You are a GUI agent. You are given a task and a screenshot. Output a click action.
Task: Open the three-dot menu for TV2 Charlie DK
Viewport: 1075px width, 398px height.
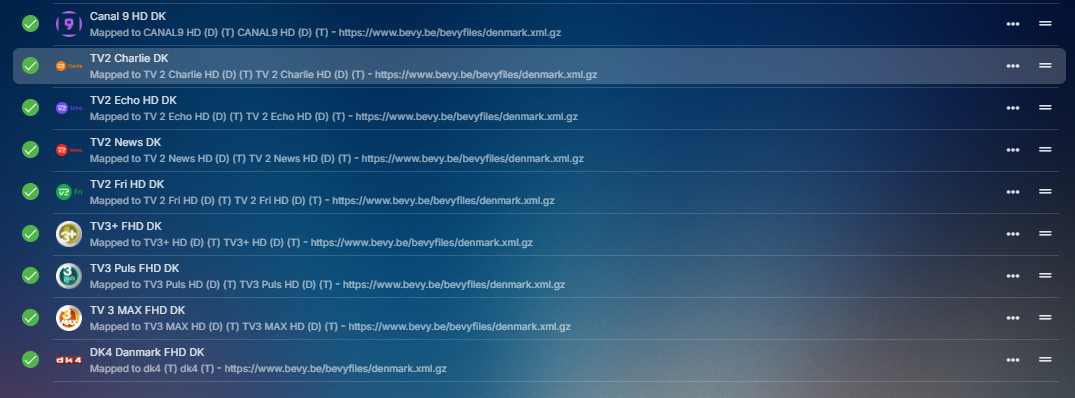[x=1013, y=66]
